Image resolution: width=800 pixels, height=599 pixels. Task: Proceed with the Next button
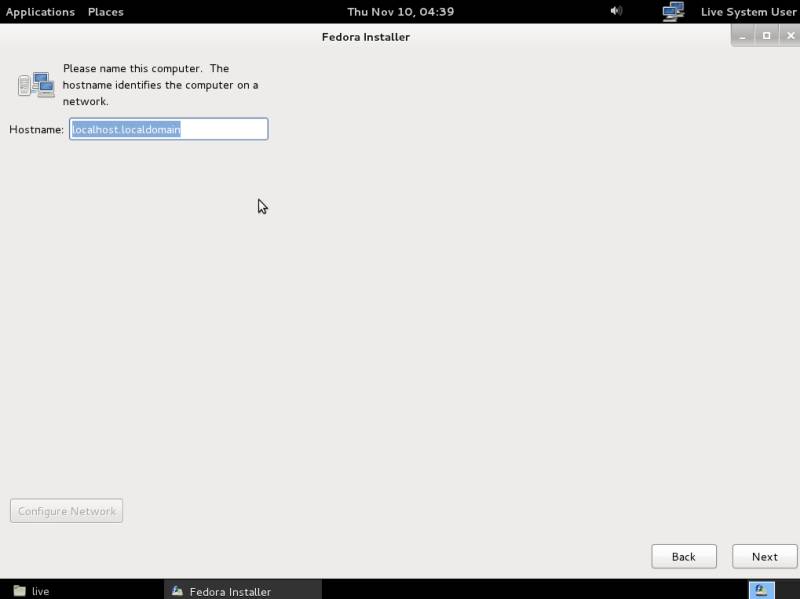pyautogui.click(x=764, y=557)
